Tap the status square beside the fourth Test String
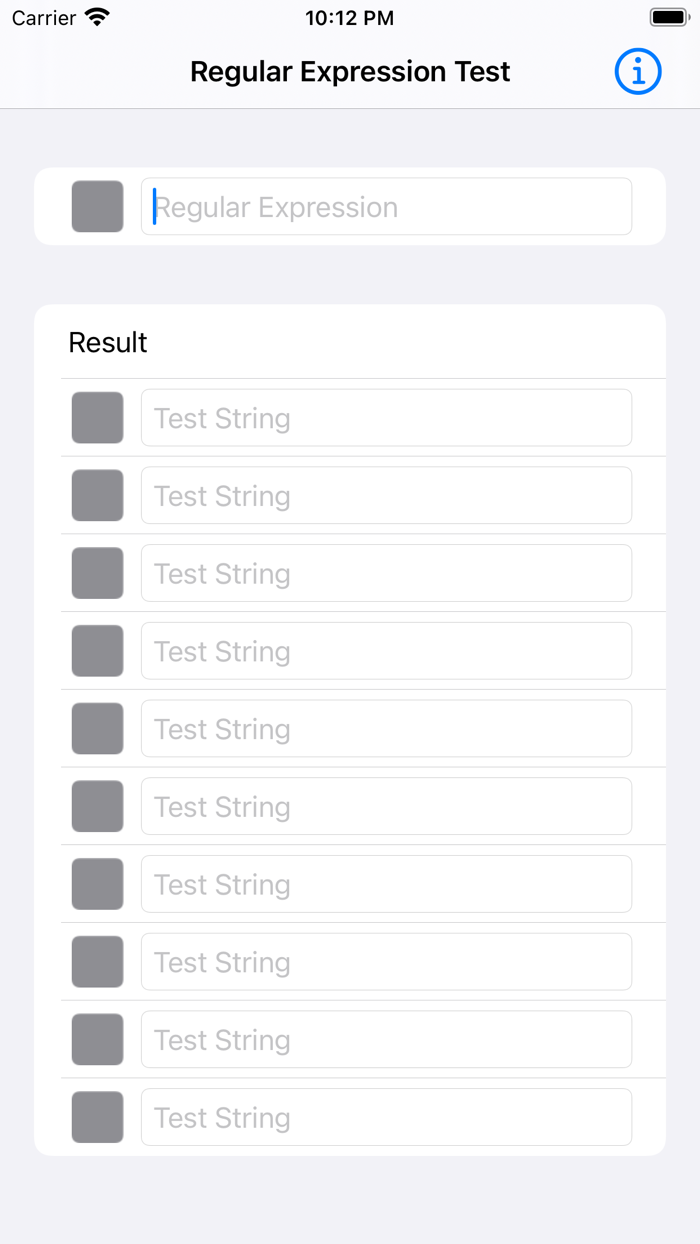Image resolution: width=700 pixels, height=1244 pixels. [x=97, y=650]
